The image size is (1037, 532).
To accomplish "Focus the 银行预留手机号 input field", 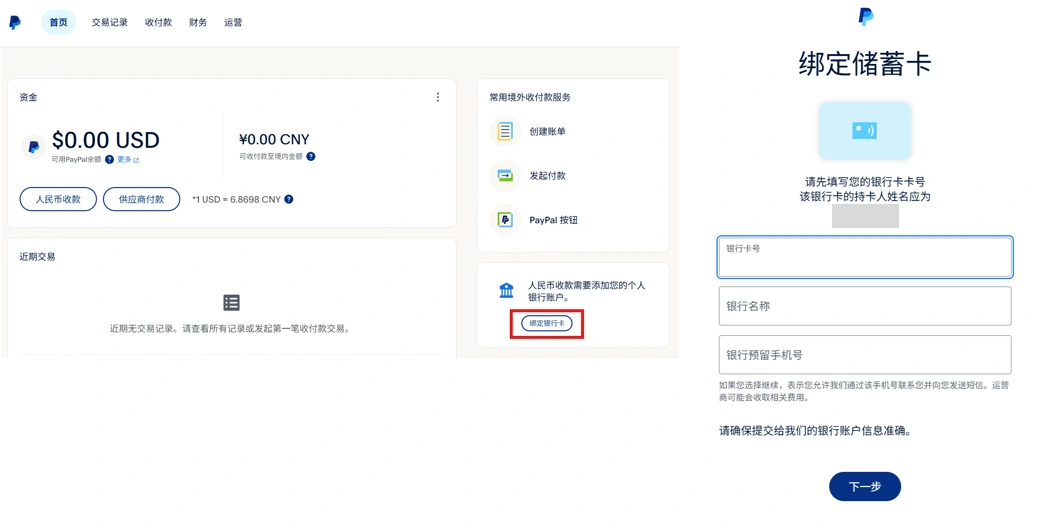I will point(864,355).
